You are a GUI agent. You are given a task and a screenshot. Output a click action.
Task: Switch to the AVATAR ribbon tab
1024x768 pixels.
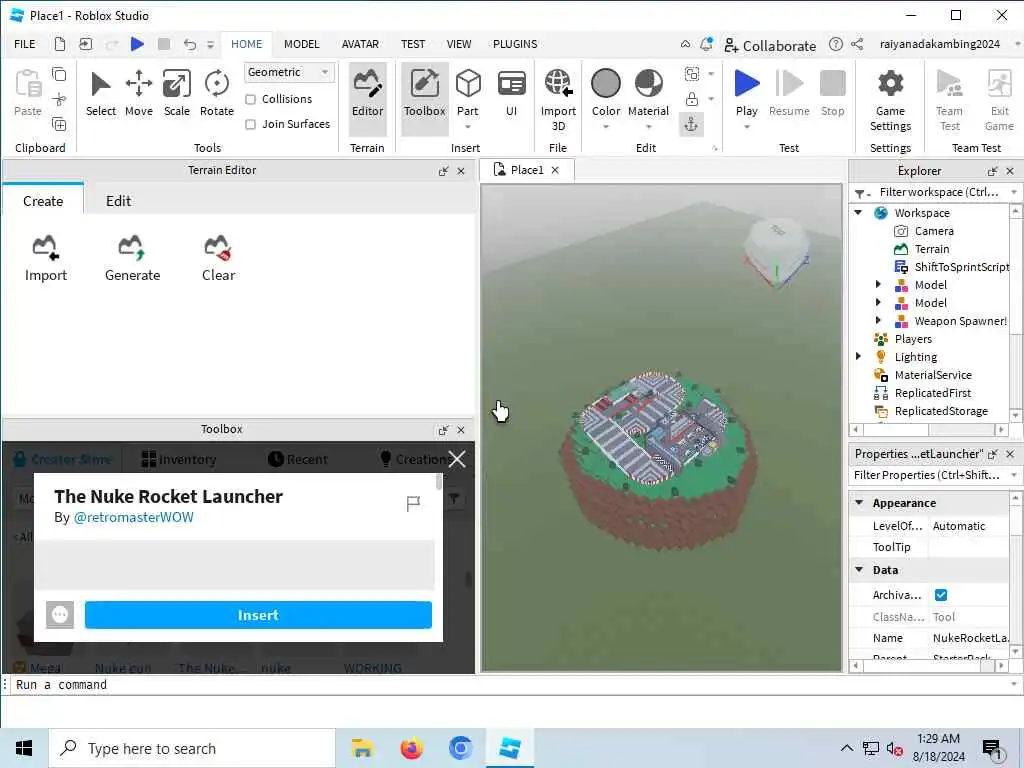(360, 44)
